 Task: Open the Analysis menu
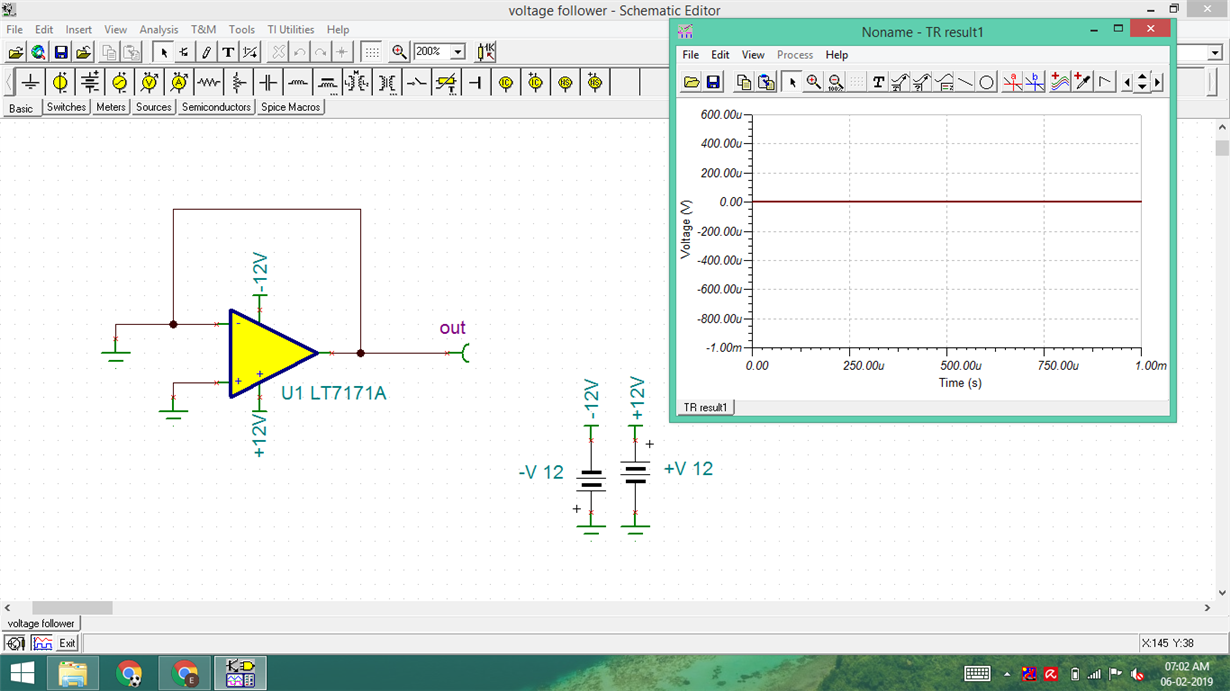[158, 29]
